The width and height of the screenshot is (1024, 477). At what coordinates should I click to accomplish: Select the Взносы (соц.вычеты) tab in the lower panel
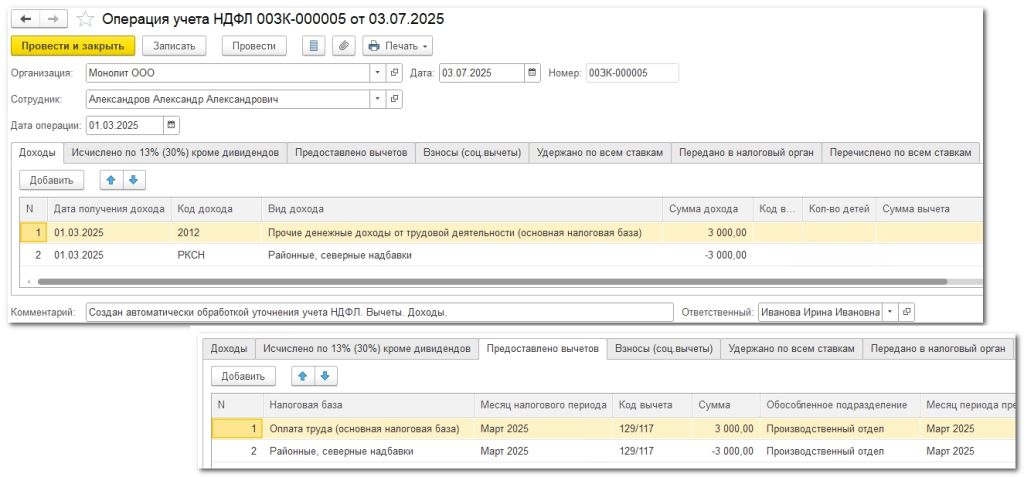(664, 349)
